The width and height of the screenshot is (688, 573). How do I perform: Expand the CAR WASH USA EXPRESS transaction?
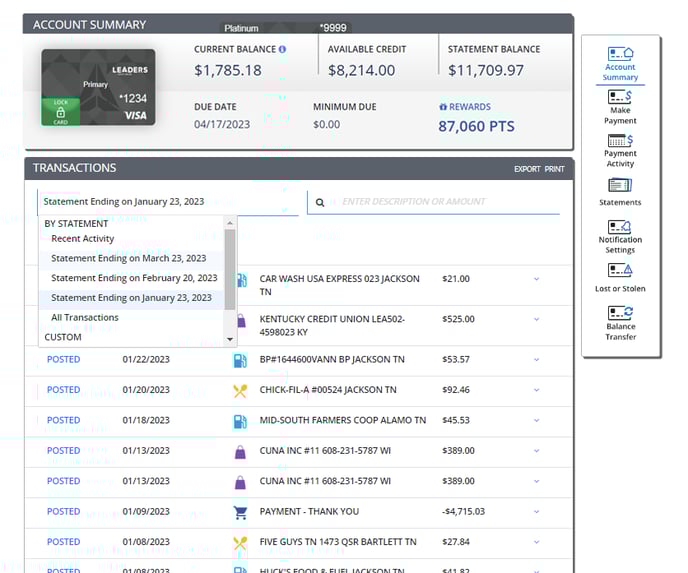[536, 279]
